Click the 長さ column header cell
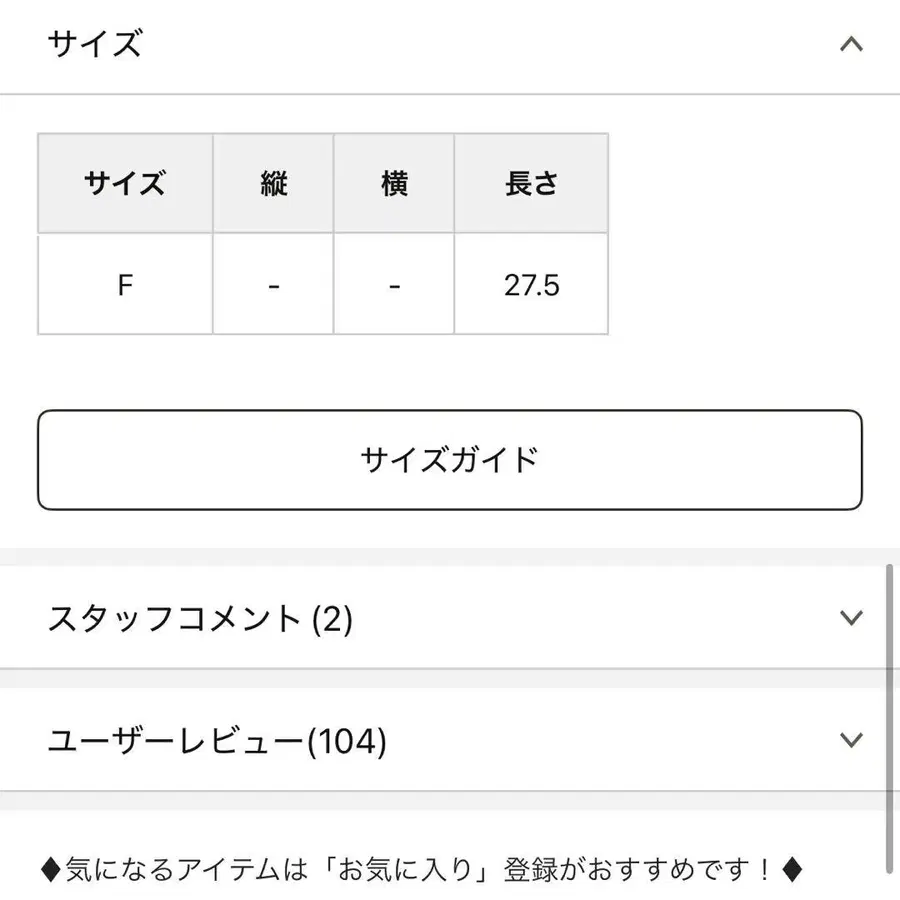Image resolution: width=900 pixels, height=900 pixels. [531, 184]
